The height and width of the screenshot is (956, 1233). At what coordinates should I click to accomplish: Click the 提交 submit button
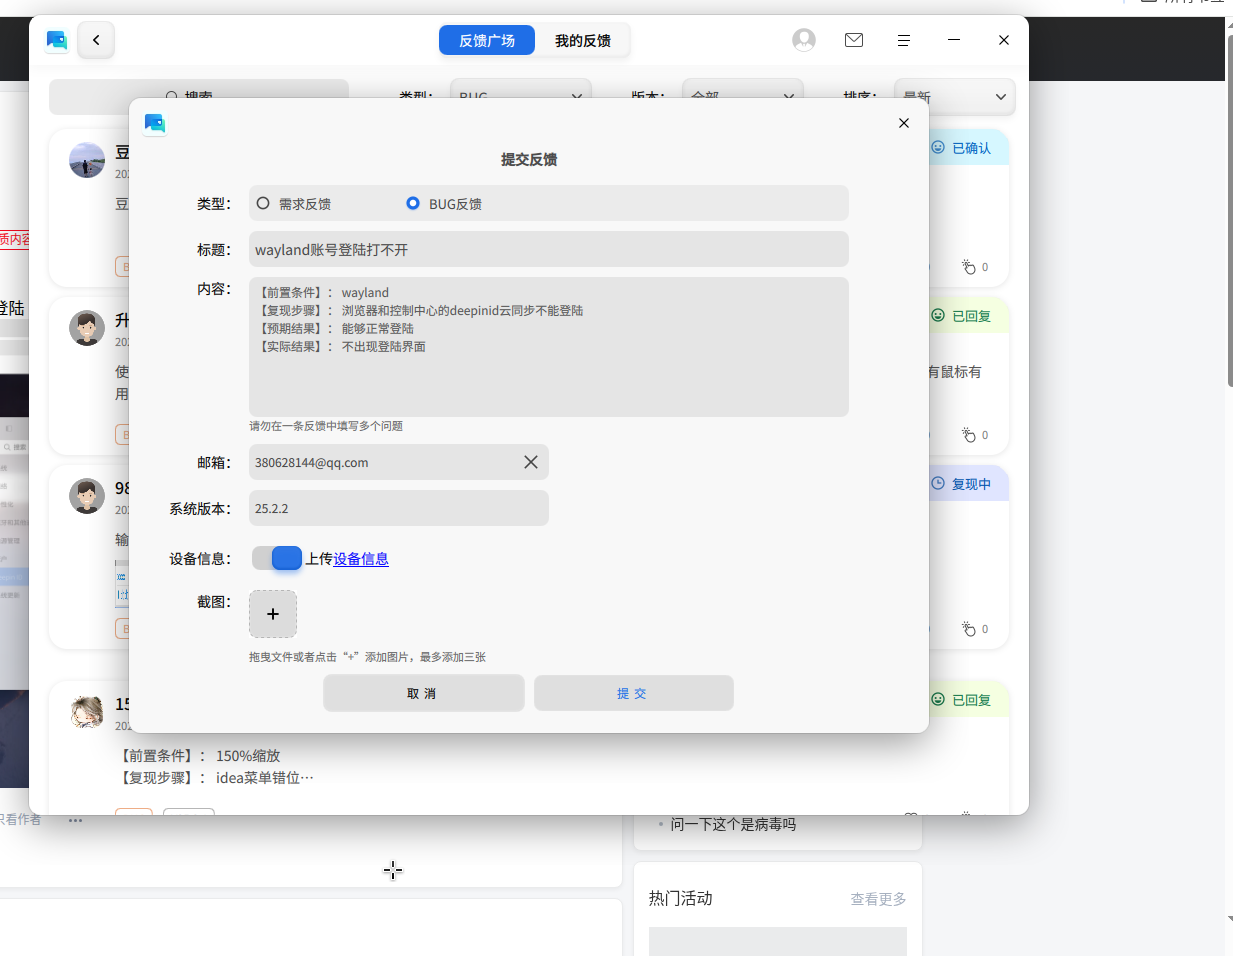click(634, 693)
